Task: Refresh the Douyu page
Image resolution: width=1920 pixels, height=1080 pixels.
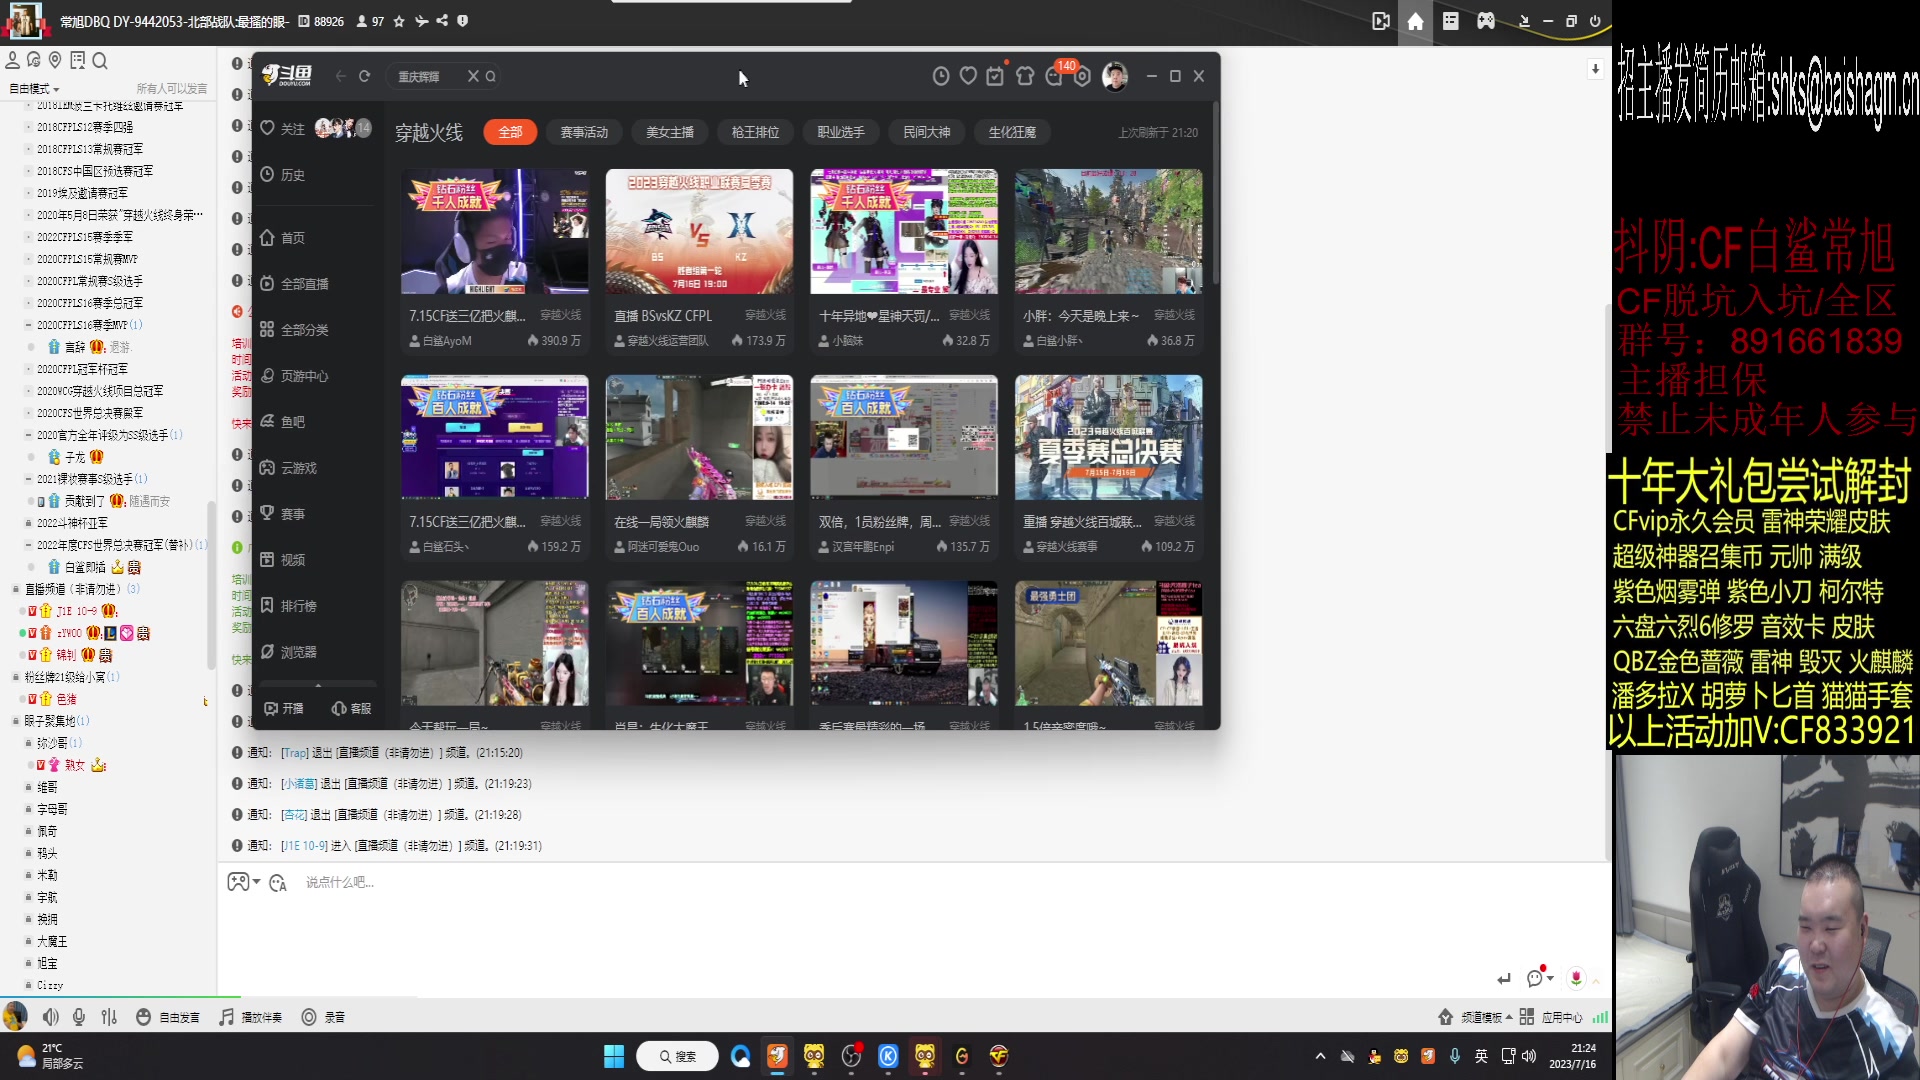Action: click(365, 76)
